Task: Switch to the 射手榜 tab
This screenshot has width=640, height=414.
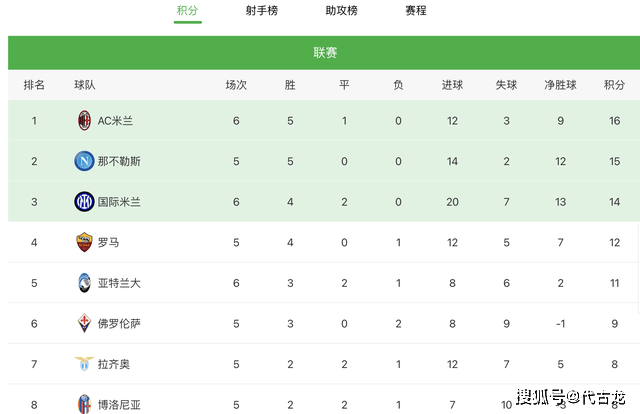Action: pos(262,10)
